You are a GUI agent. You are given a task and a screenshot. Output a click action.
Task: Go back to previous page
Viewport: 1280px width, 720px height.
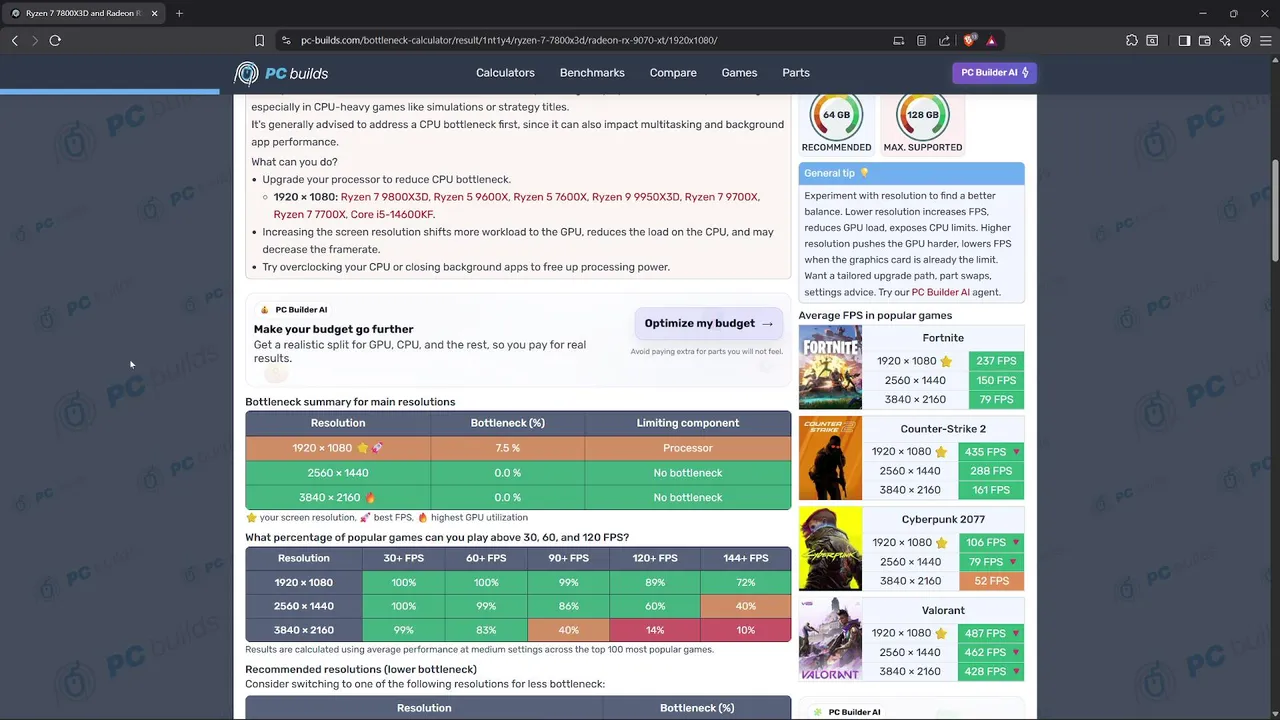pos(15,40)
